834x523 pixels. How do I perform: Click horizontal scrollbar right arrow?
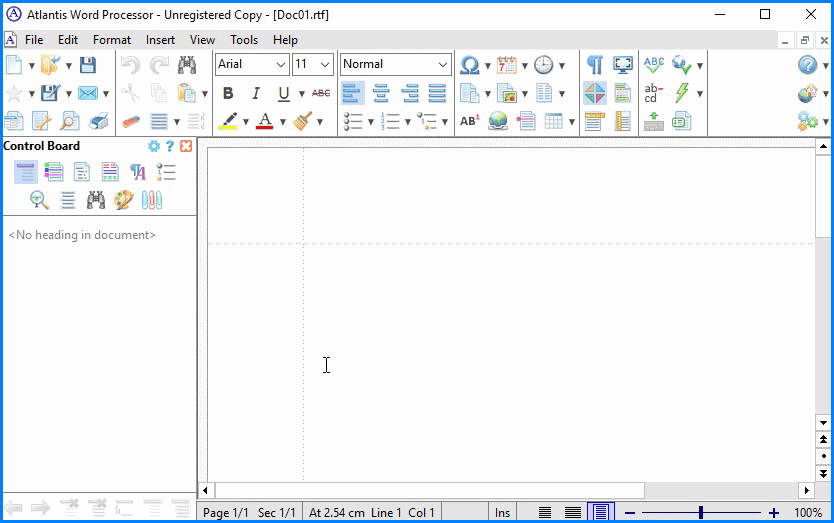(807, 491)
